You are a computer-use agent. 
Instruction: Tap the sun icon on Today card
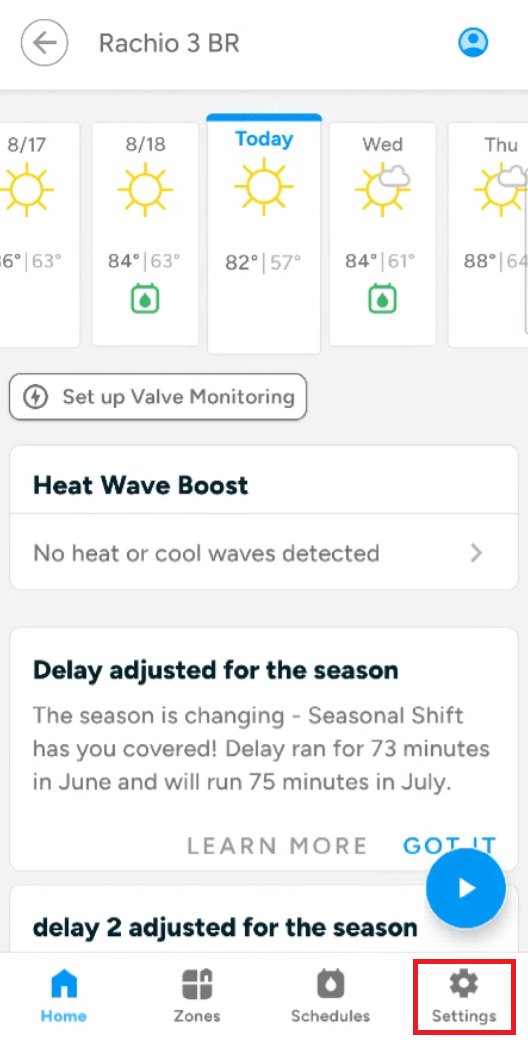264,185
